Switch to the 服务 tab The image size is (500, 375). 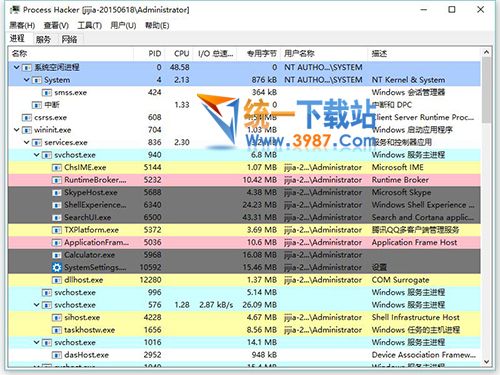point(43,40)
